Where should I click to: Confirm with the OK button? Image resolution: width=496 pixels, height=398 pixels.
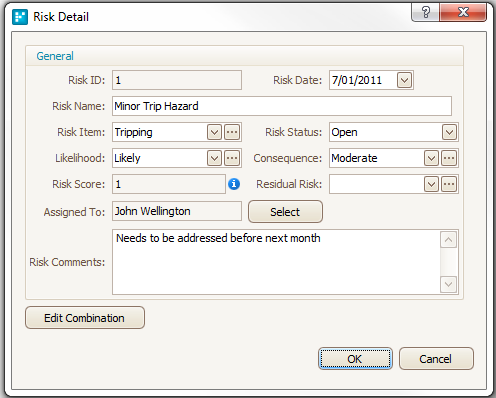[355, 359]
